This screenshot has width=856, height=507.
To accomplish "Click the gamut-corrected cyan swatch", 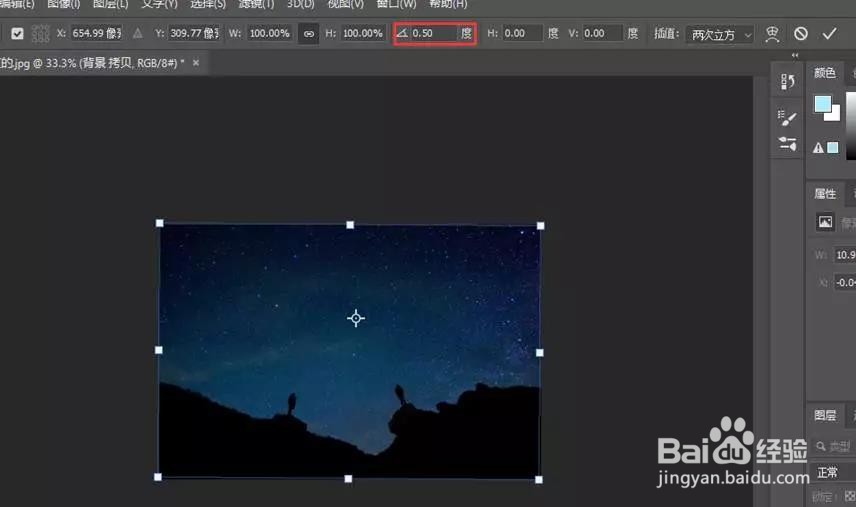I will pos(833,147).
